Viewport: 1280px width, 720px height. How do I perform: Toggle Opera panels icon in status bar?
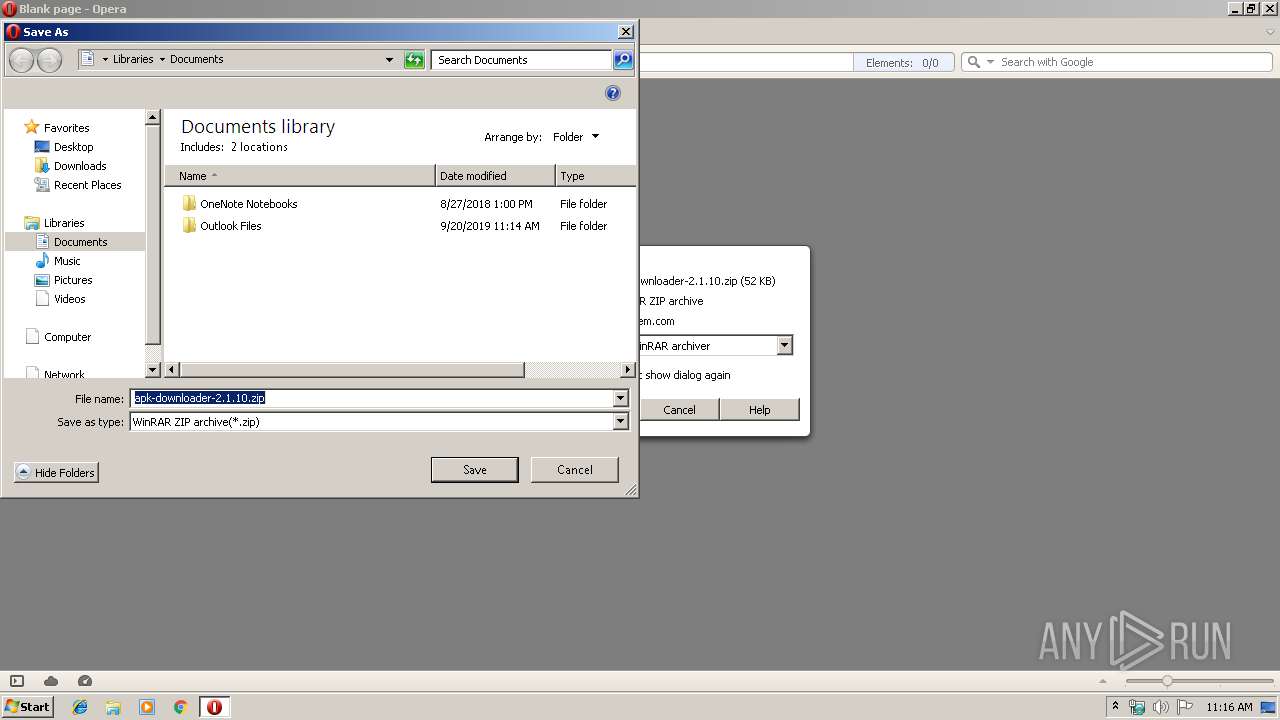pyautogui.click(x=16, y=681)
